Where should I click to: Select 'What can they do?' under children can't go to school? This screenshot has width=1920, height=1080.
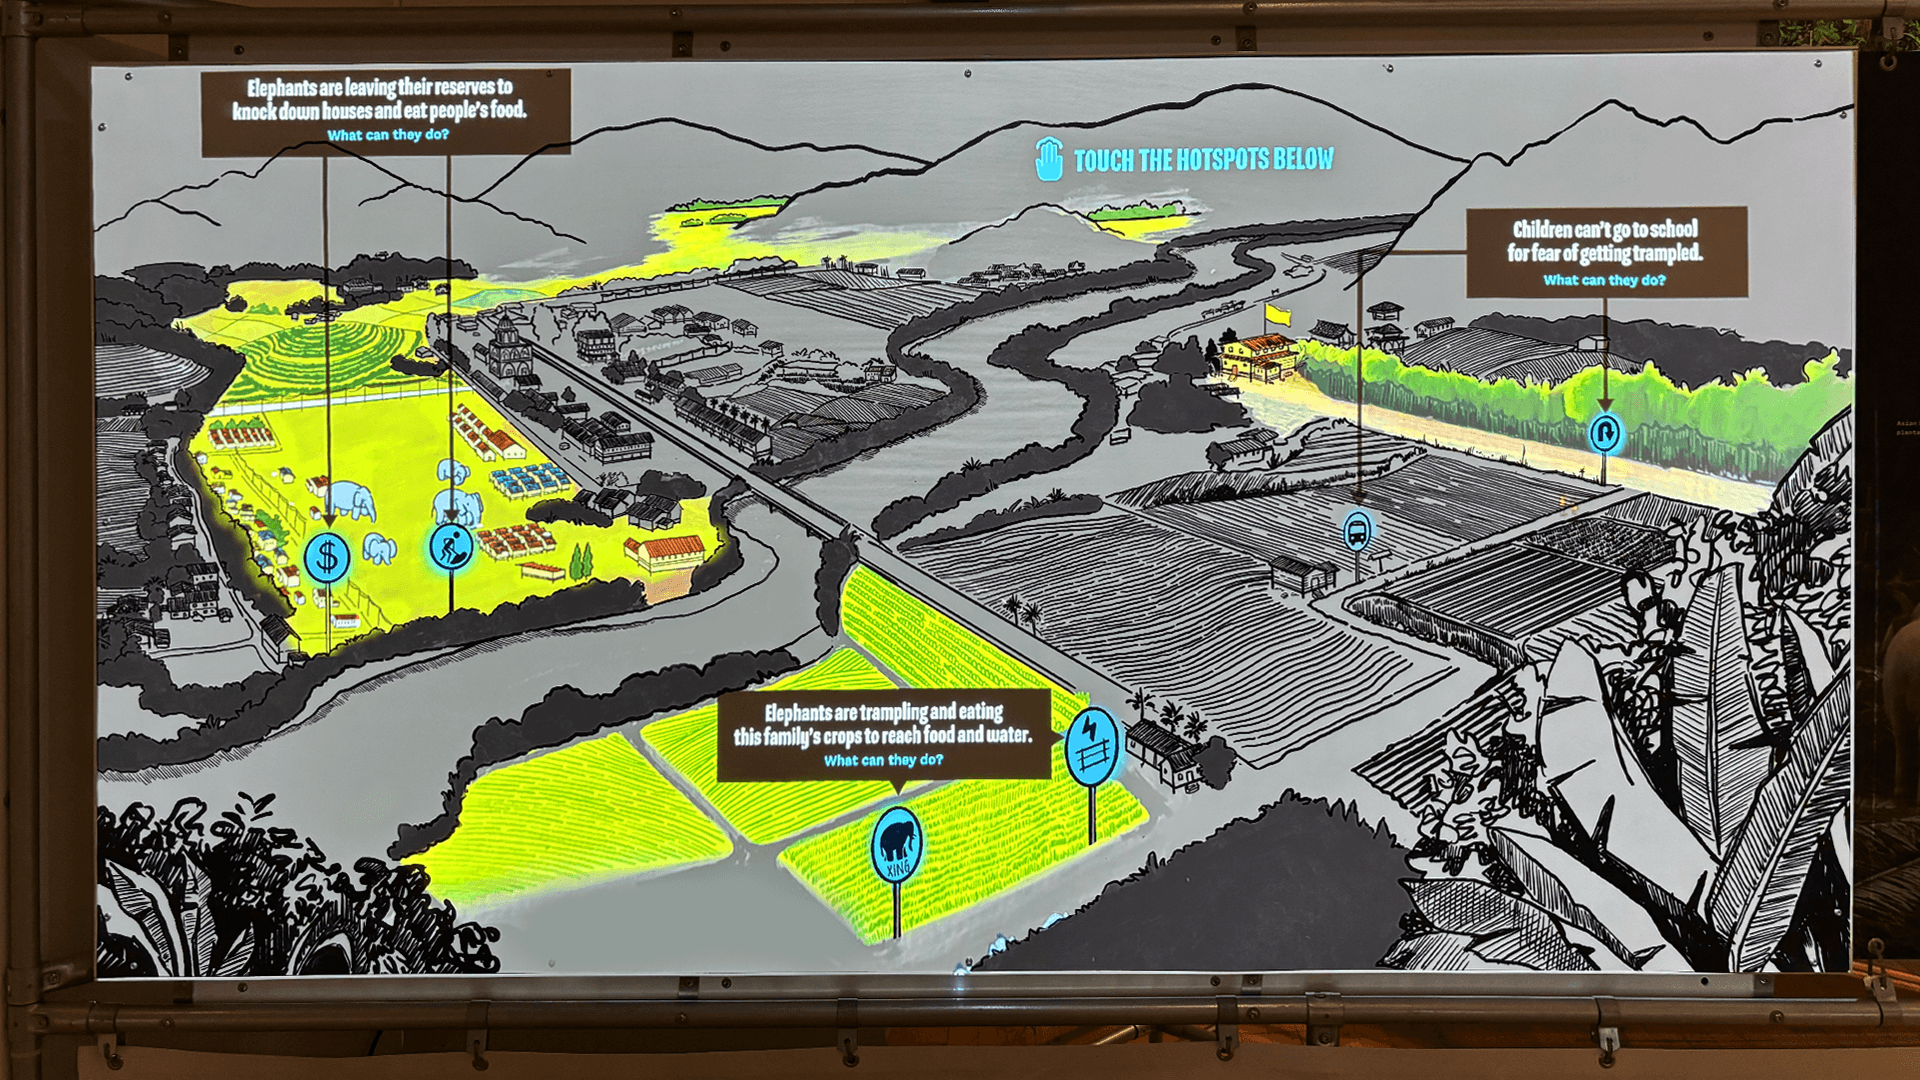[x=1605, y=280]
